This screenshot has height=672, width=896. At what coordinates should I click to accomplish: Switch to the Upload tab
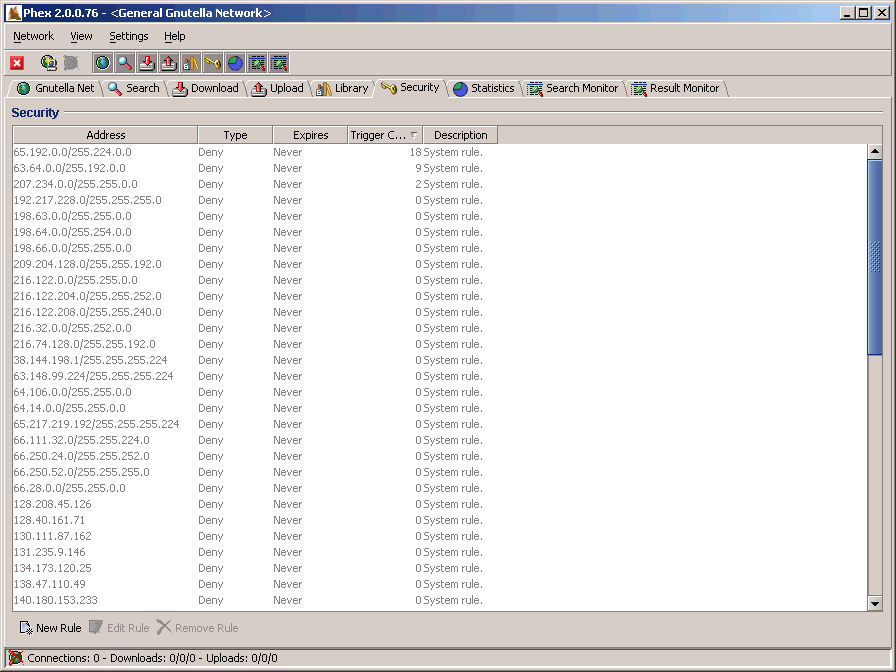point(278,88)
